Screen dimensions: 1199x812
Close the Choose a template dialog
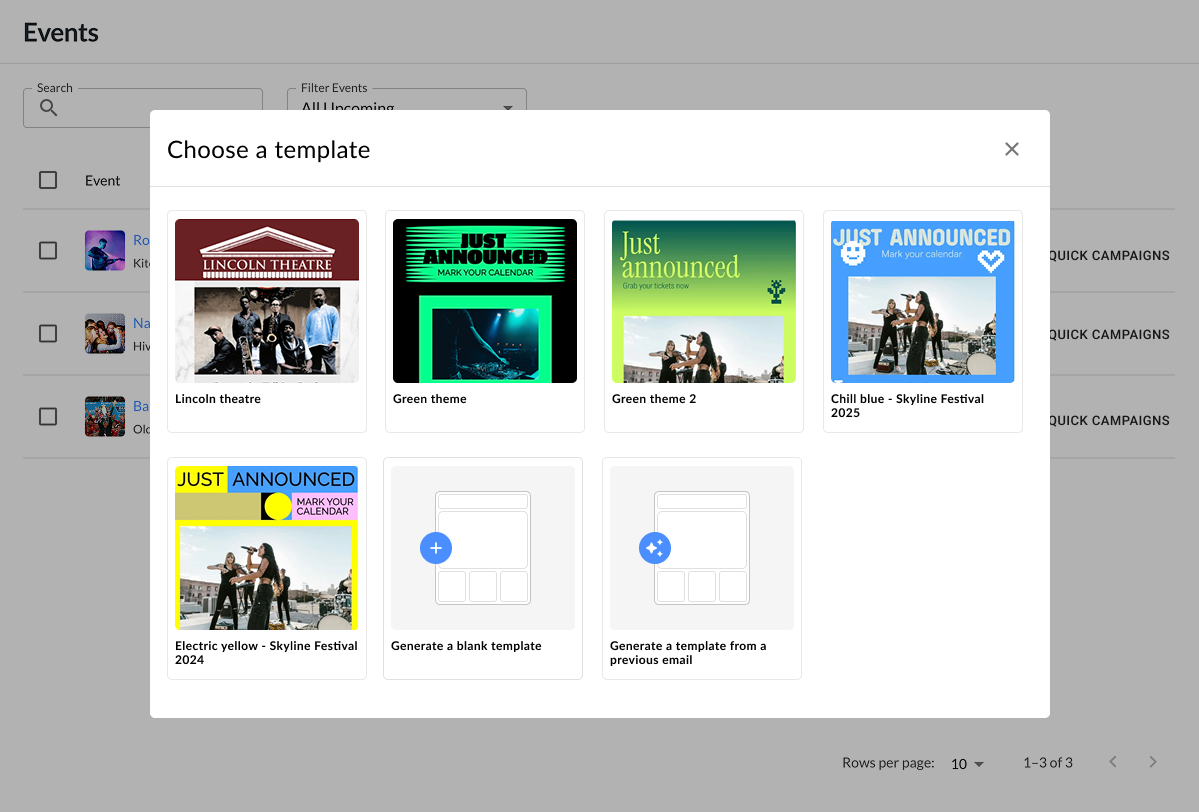(x=1012, y=149)
